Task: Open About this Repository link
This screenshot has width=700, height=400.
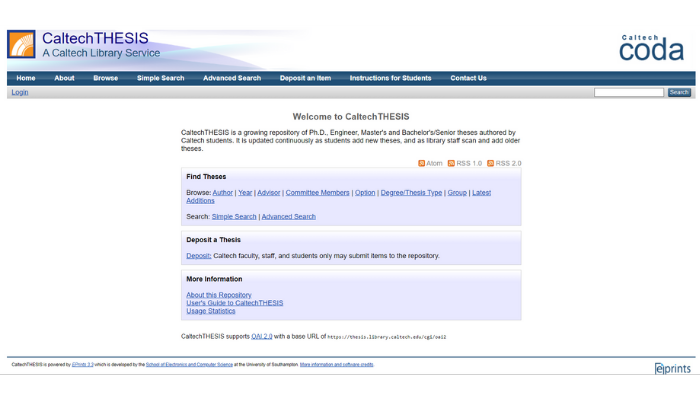Action: pyautogui.click(x=219, y=295)
